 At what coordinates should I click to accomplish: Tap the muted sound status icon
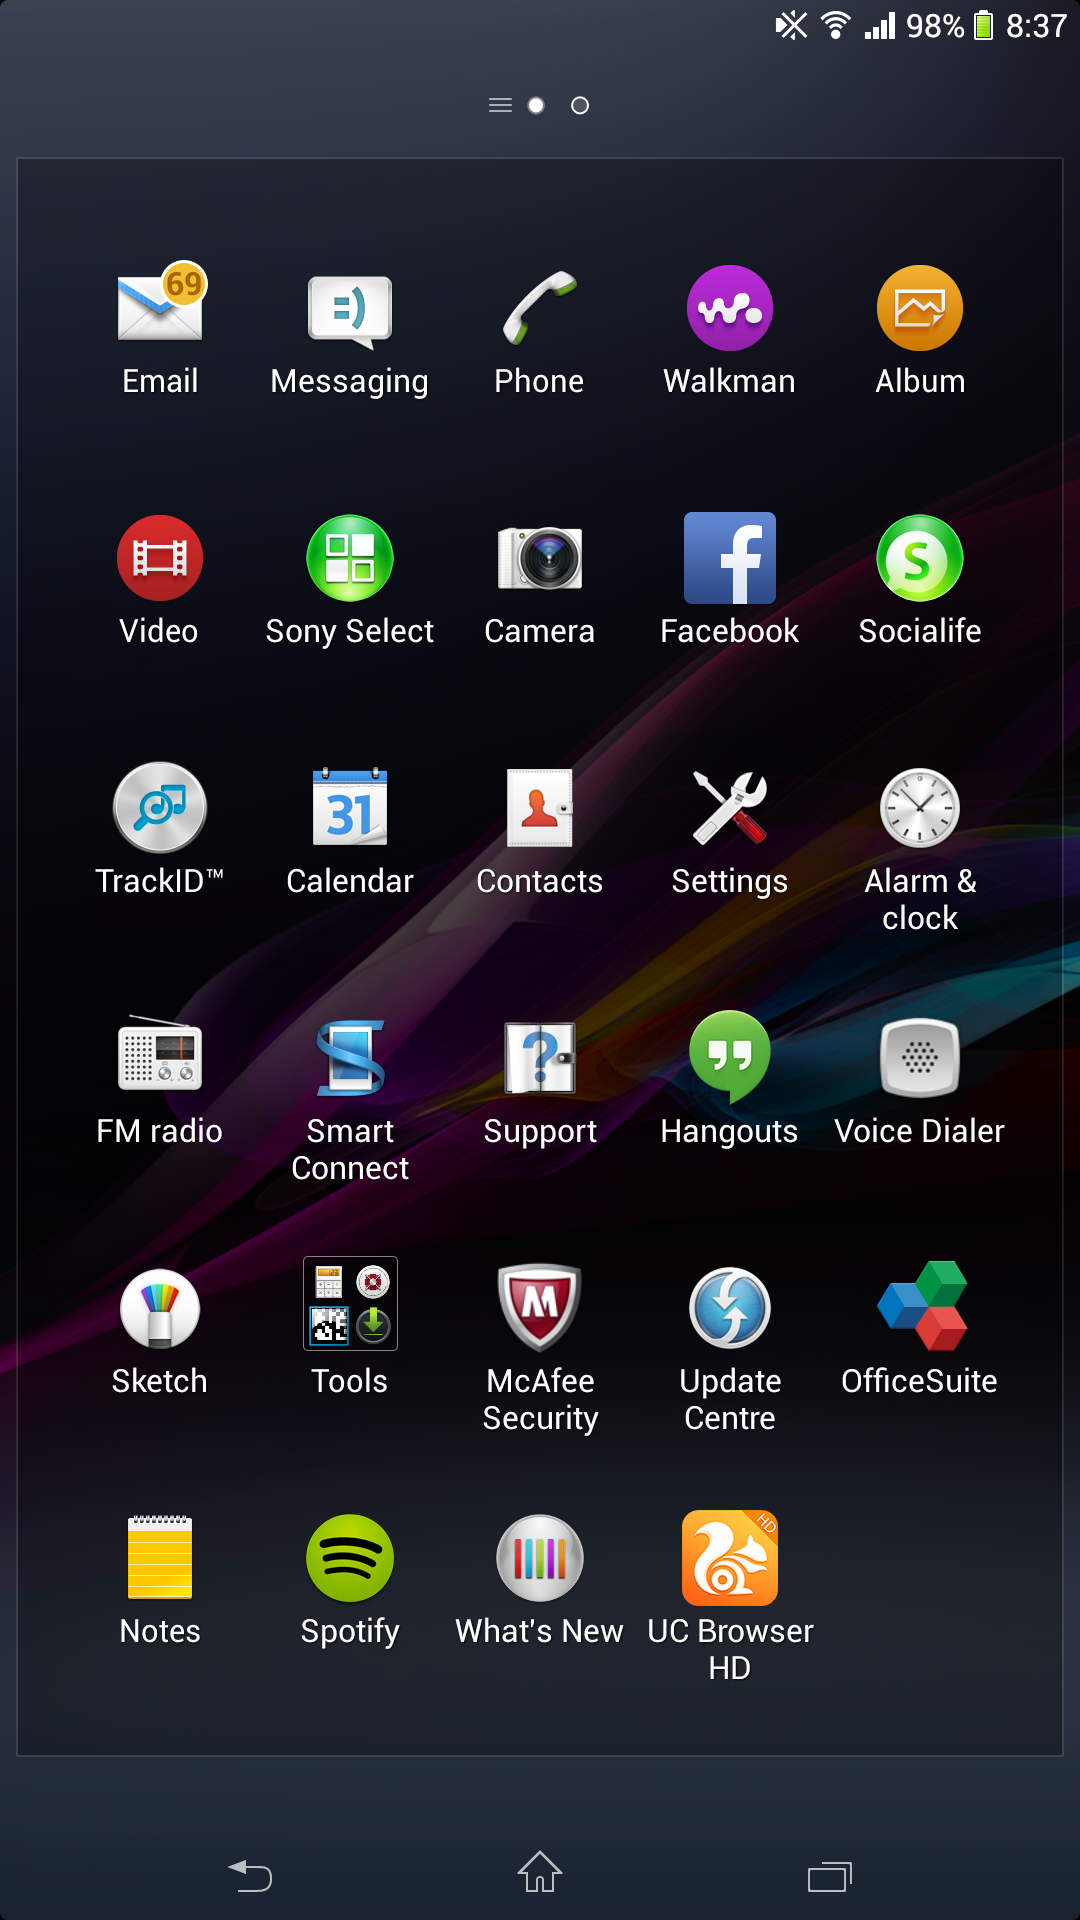click(x=791, y=25)
